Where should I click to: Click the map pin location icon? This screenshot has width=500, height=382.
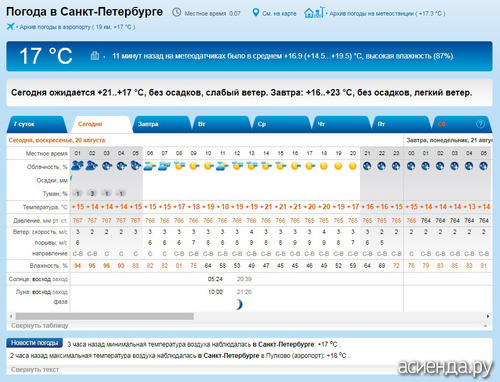click(256, 13)
